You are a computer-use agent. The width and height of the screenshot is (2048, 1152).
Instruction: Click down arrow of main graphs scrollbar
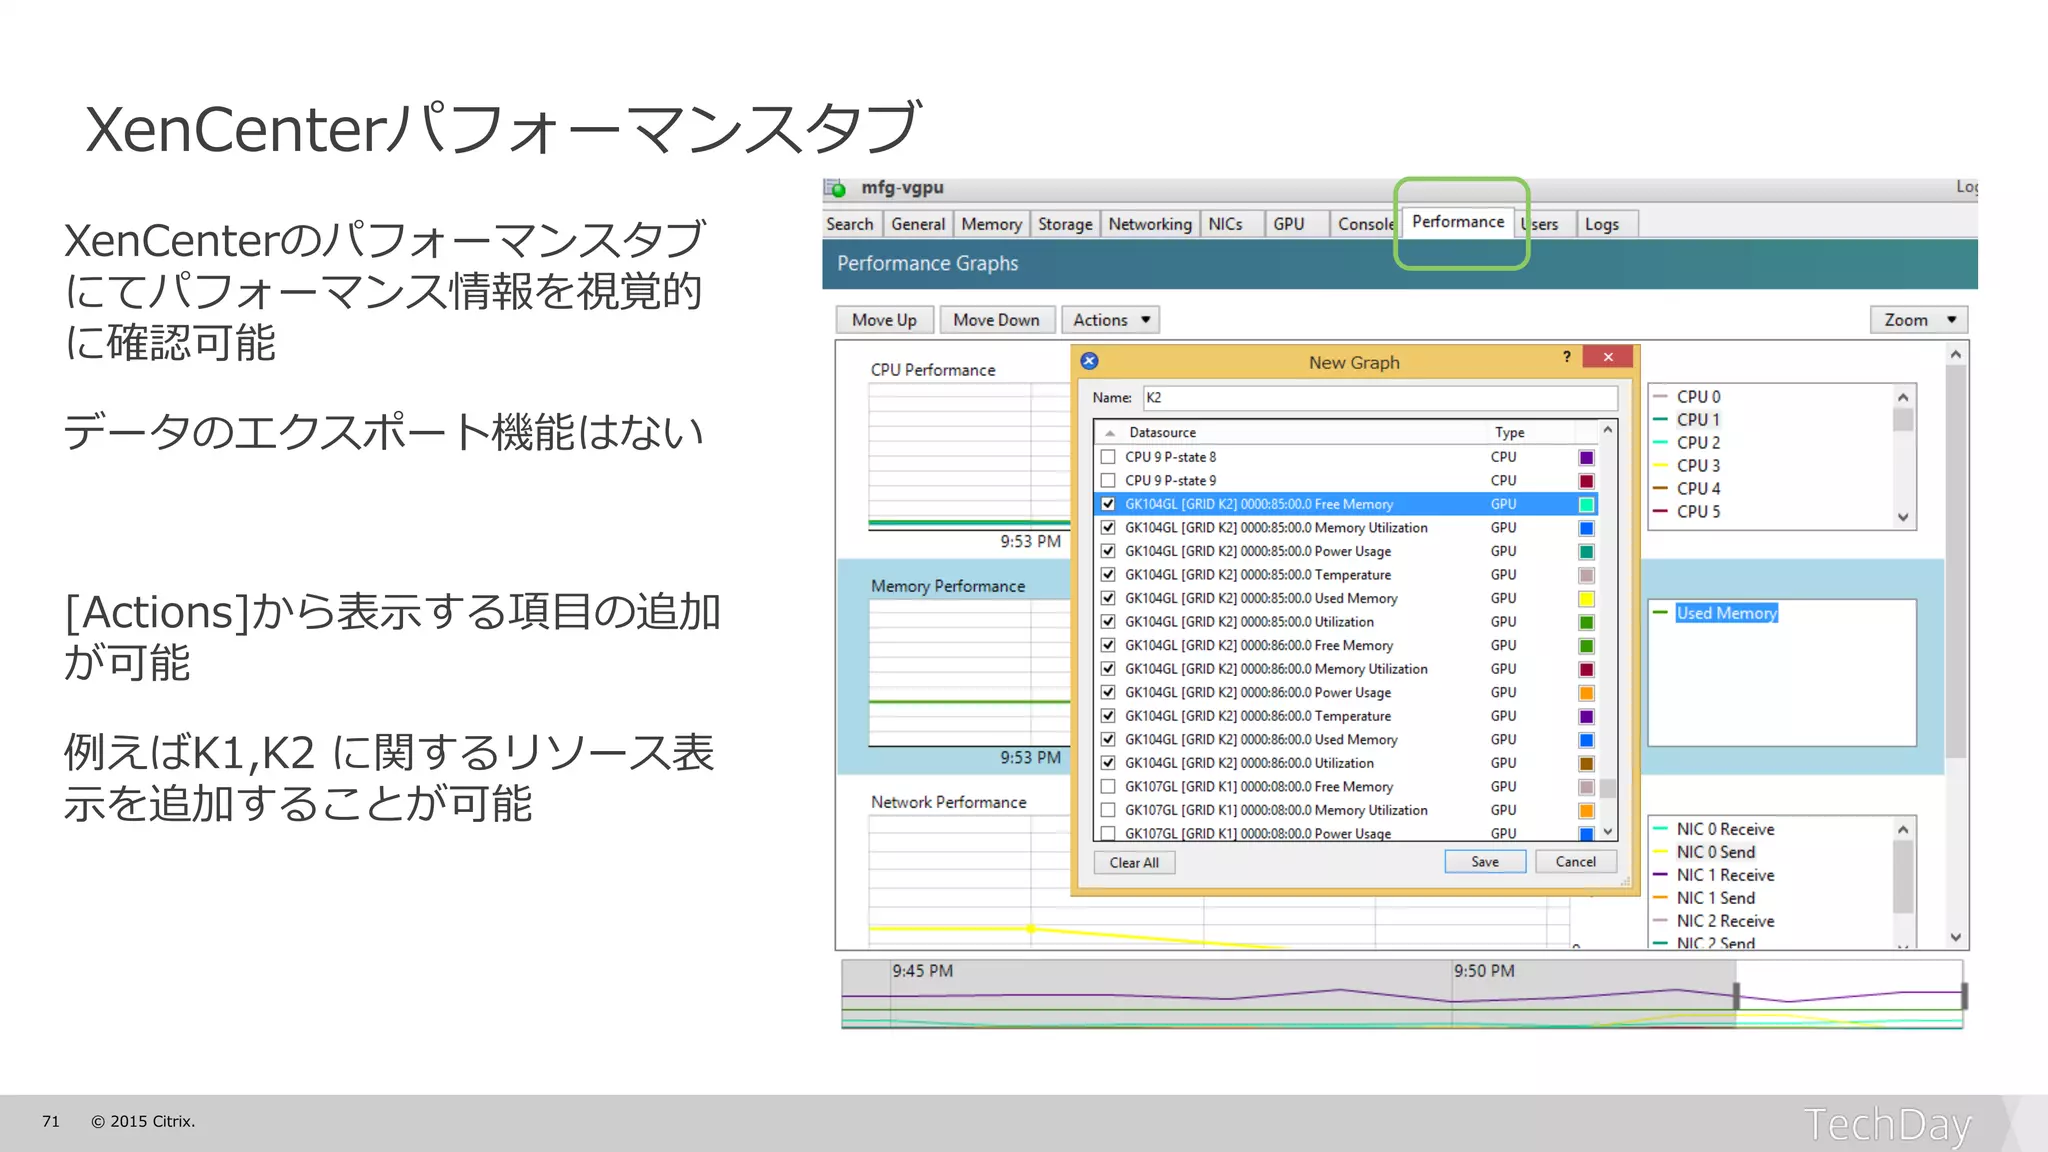[x=1956, y=937]
